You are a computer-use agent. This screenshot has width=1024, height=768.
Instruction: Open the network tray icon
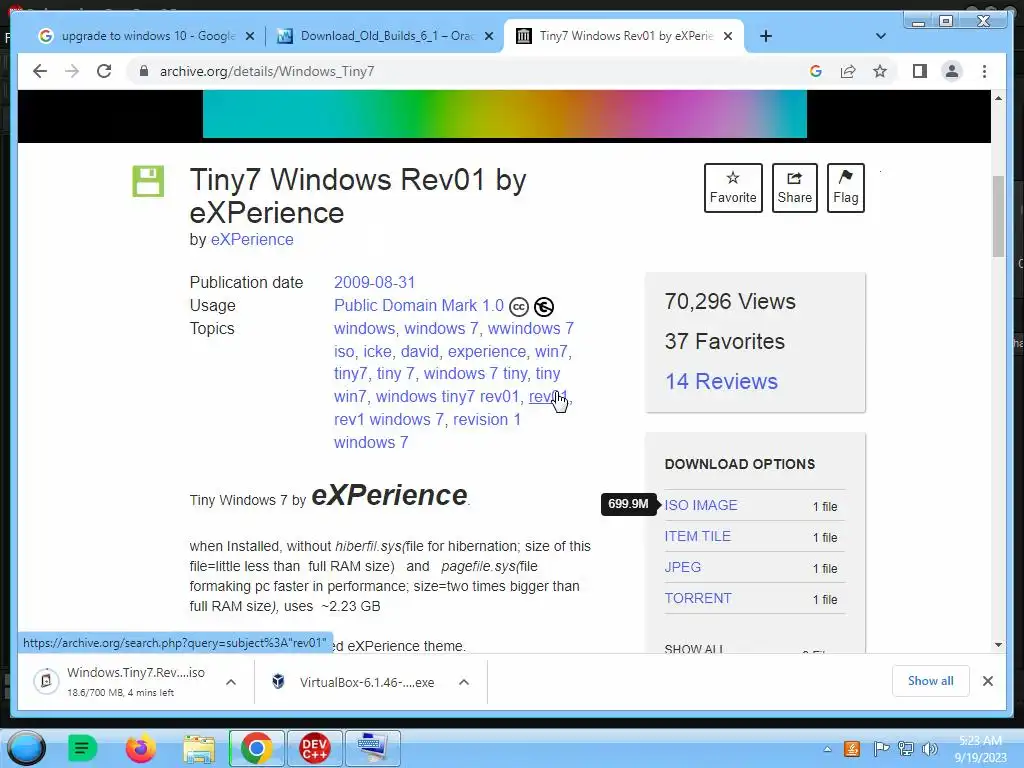click(x=906, y=749)
